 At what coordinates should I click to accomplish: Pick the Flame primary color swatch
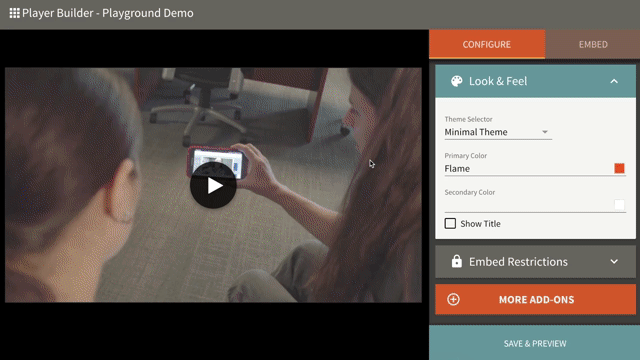(x=619, y=168)
